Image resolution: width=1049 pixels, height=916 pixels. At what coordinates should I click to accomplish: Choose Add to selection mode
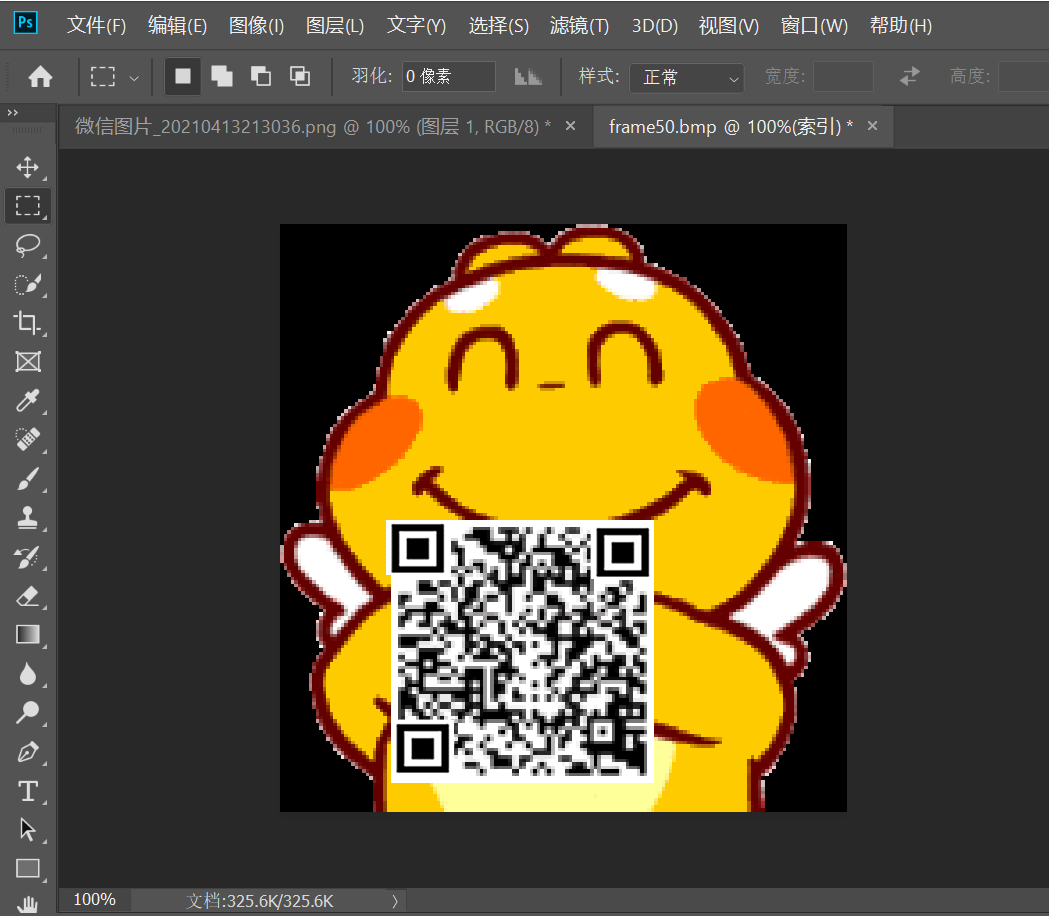click(x=221, y=76)
